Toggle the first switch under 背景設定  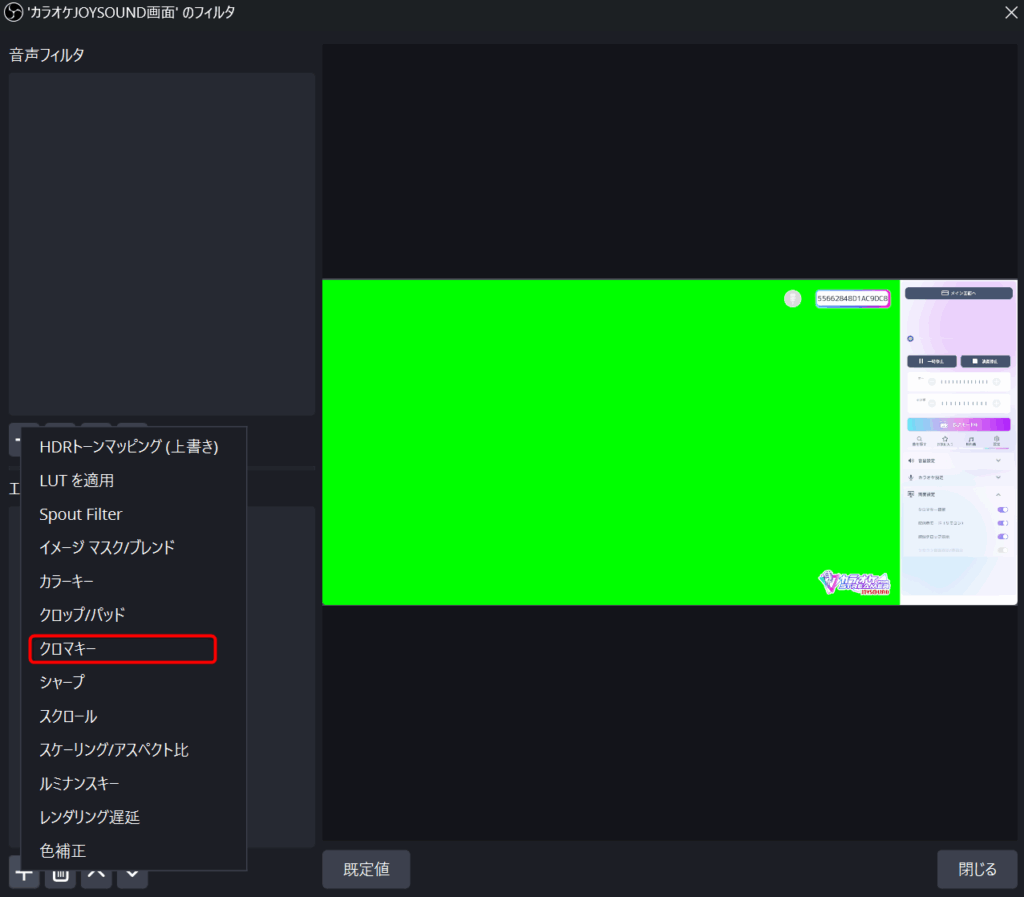1001,509
